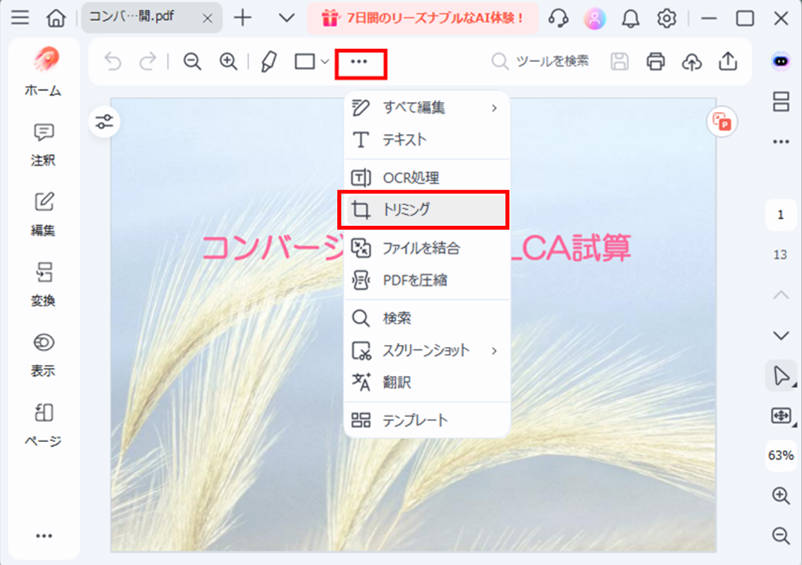Open the properties sliders panel icon

point(104,122)
